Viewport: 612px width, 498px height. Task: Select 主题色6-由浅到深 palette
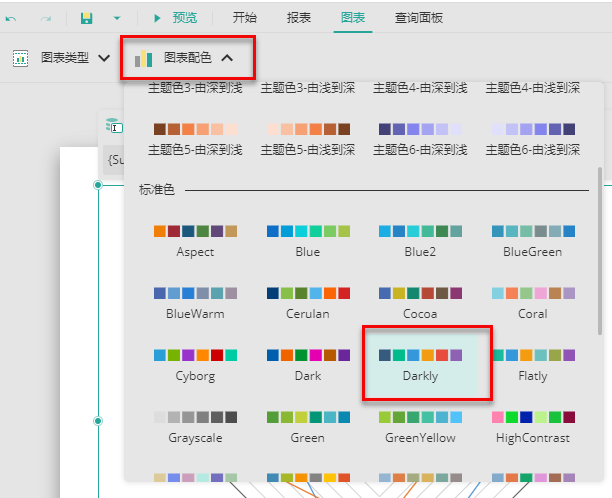(x=533, y=139)
